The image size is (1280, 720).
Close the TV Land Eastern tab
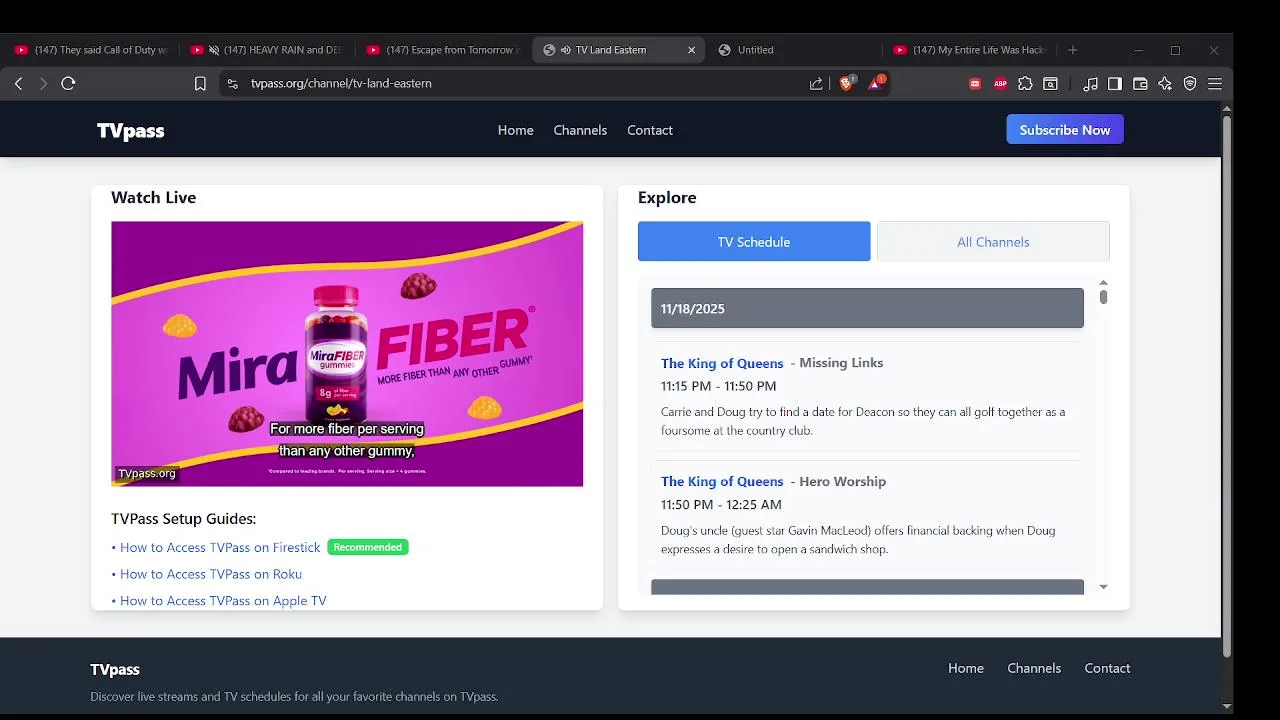pos(691,50)
